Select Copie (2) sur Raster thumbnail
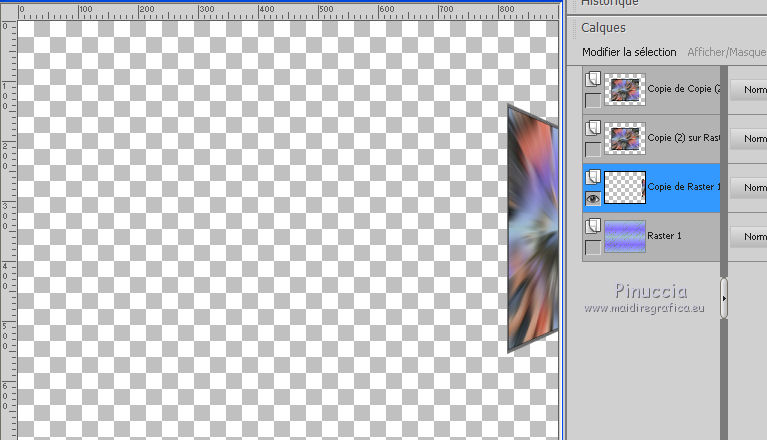This screenshot has width=767, height=440. click(x=625, y=138)
